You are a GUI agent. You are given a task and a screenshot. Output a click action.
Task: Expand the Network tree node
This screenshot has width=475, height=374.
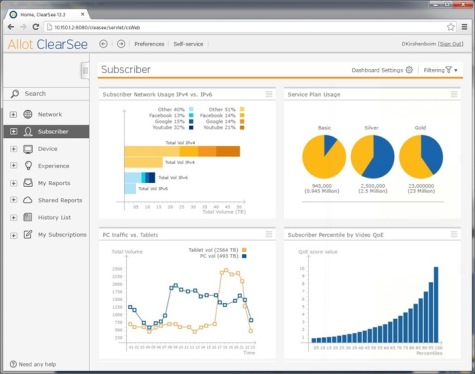click(x=13, y=114)
